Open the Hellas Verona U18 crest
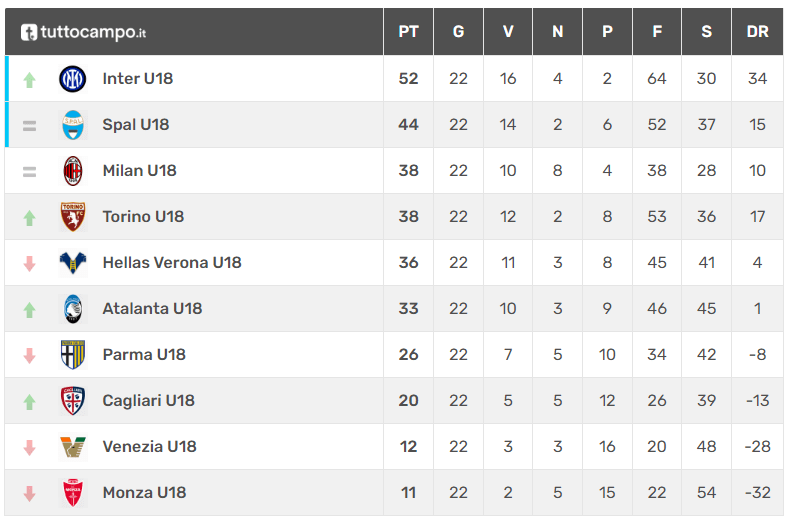 point(73,263)
